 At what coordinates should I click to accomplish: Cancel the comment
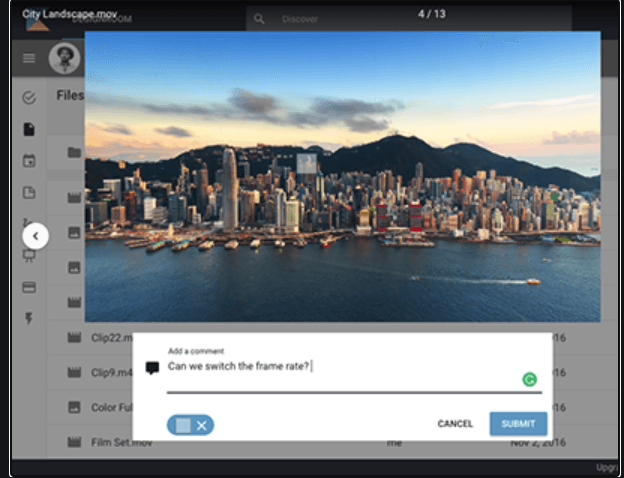tap(455, 424)
